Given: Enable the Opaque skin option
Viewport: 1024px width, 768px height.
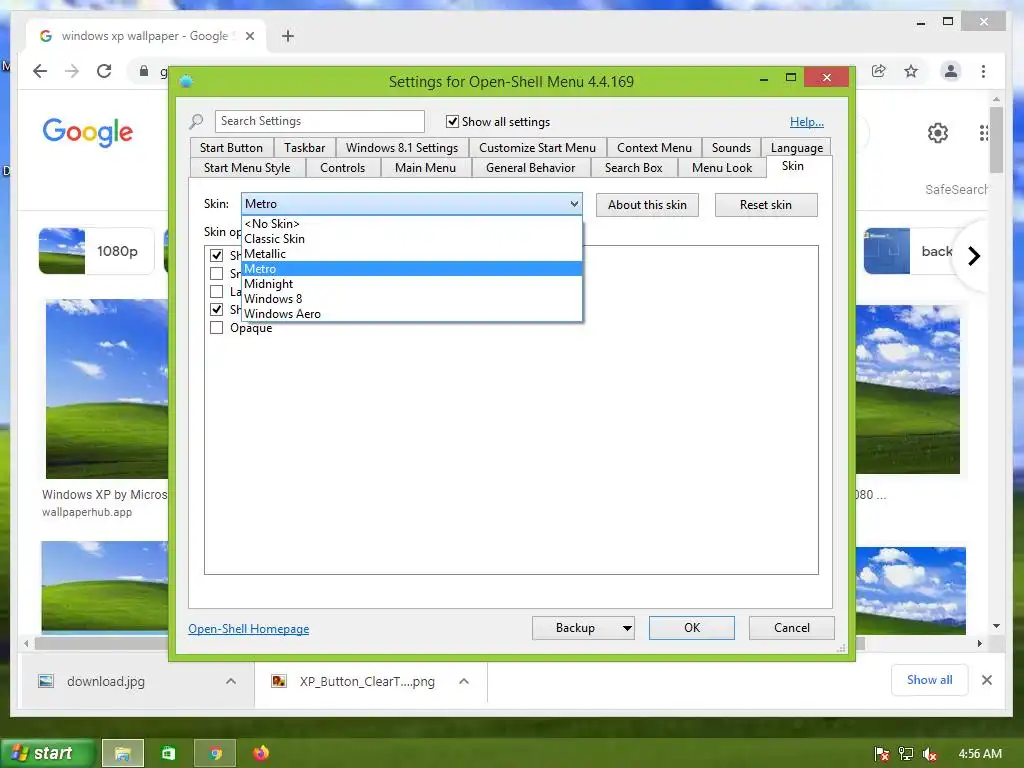Looking at the screenshot, I should click(216, 327).
